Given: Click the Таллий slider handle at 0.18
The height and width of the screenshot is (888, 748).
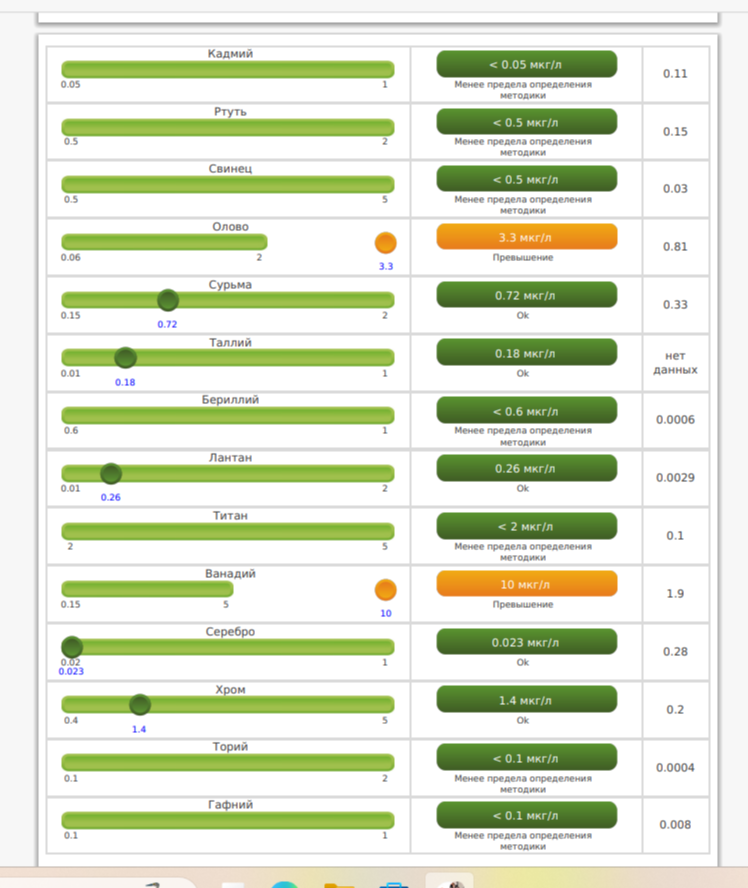Looking at the screenshot, I should click(x=125, y=358).
